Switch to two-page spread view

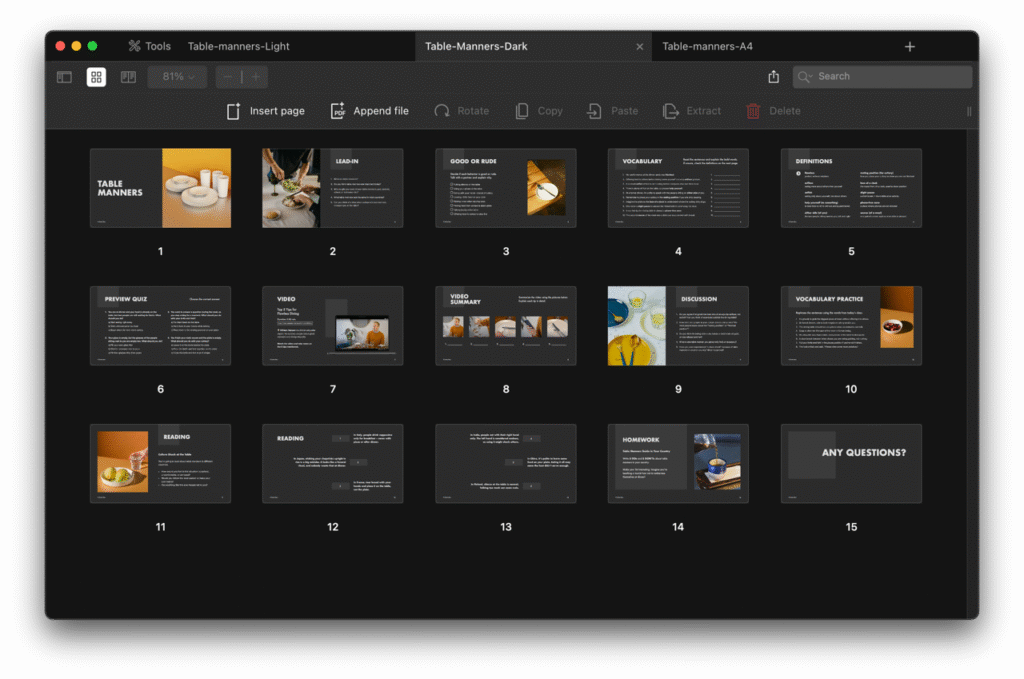pos(128,77)
